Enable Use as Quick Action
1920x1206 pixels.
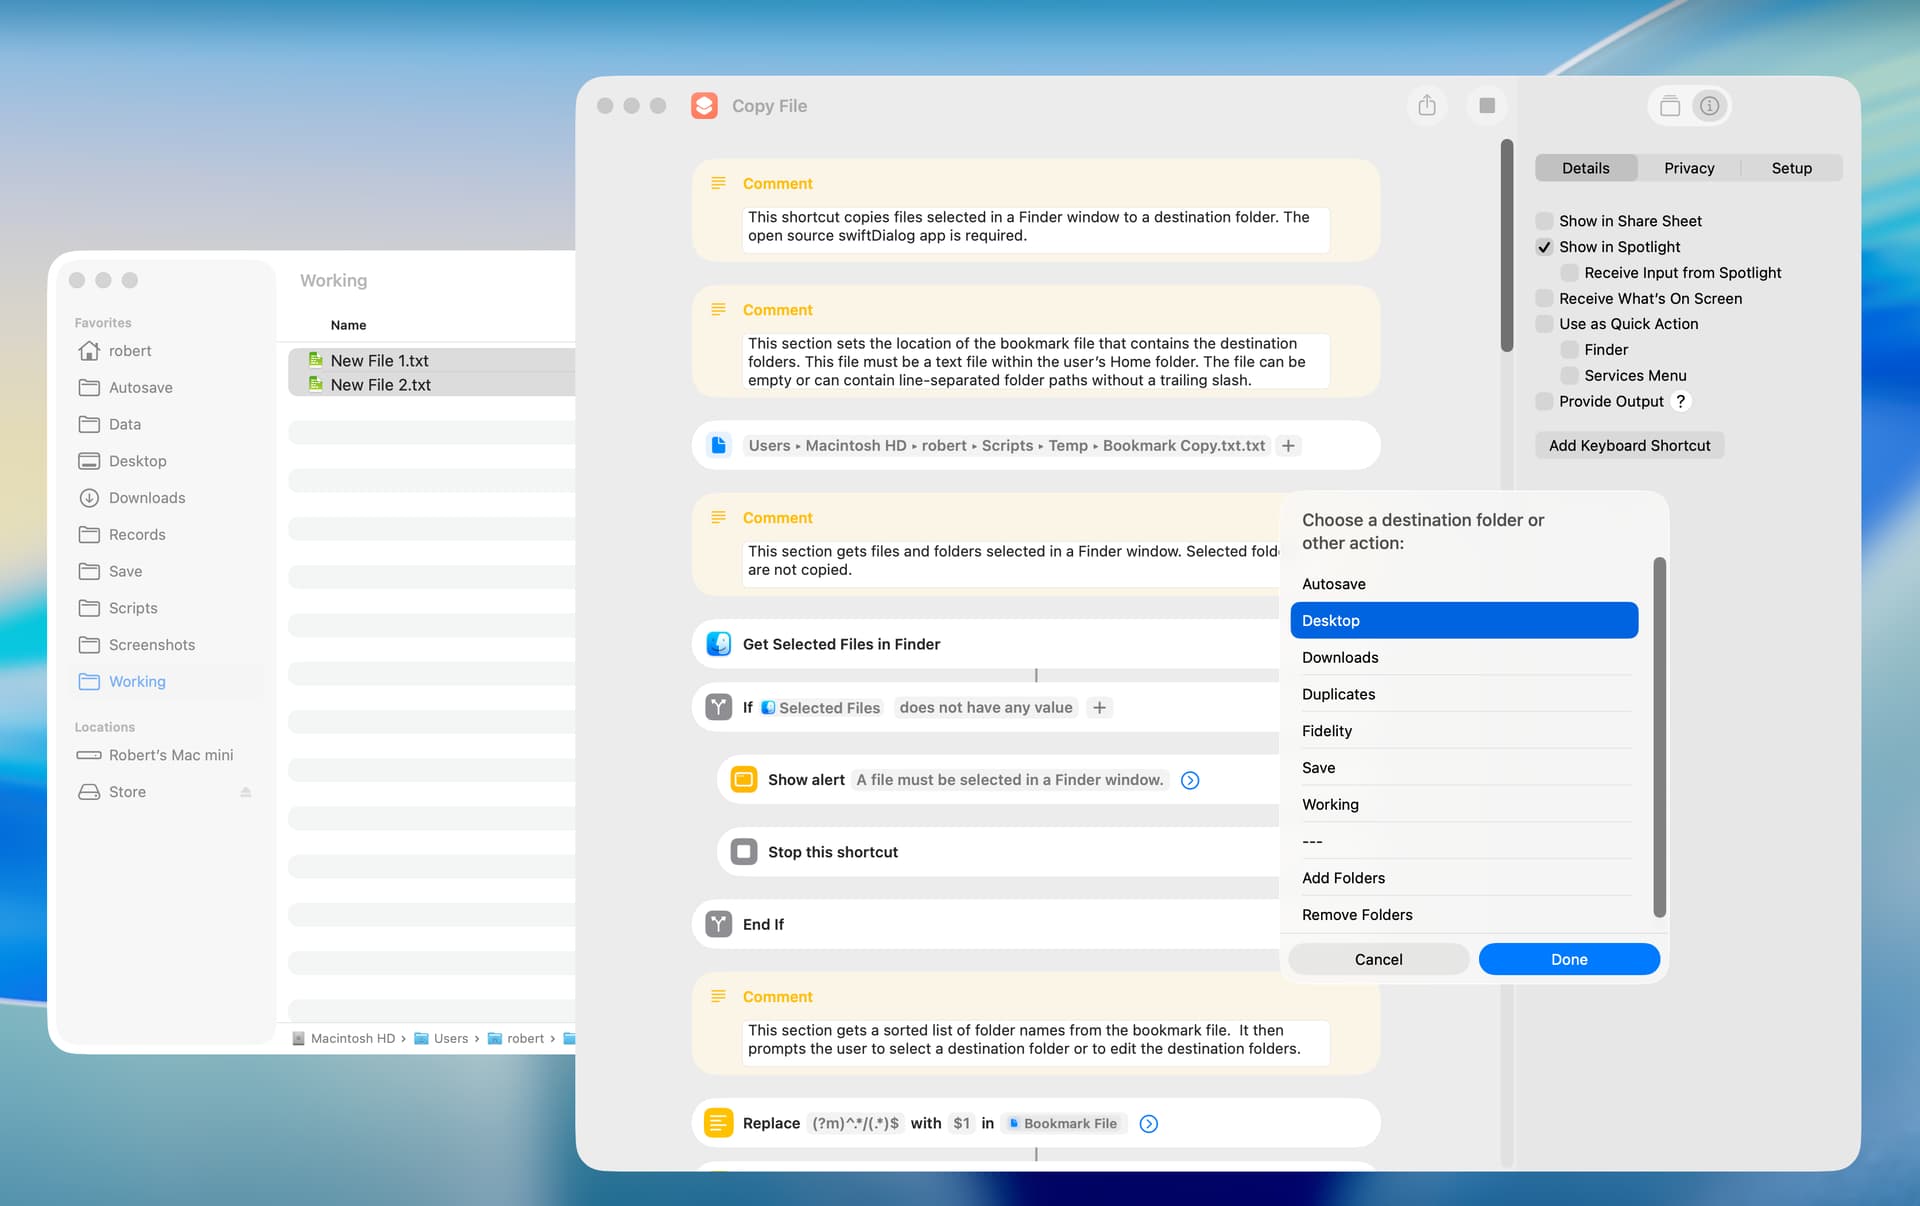click(1545, 324)
